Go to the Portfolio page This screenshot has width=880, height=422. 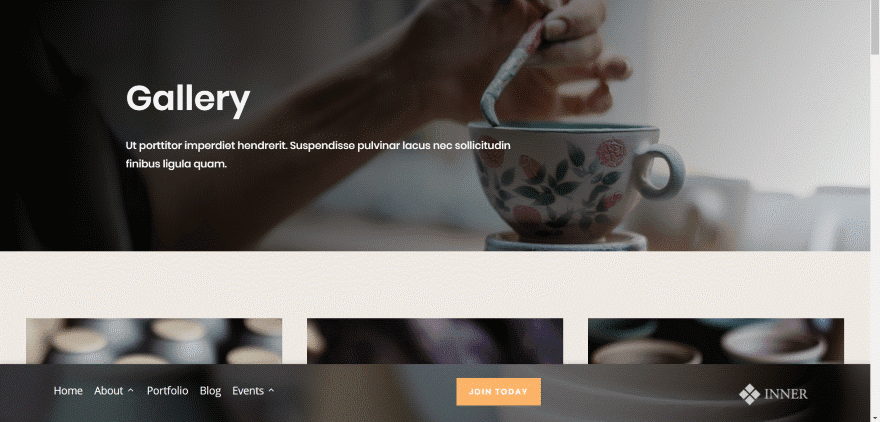(x=167, y=391)
